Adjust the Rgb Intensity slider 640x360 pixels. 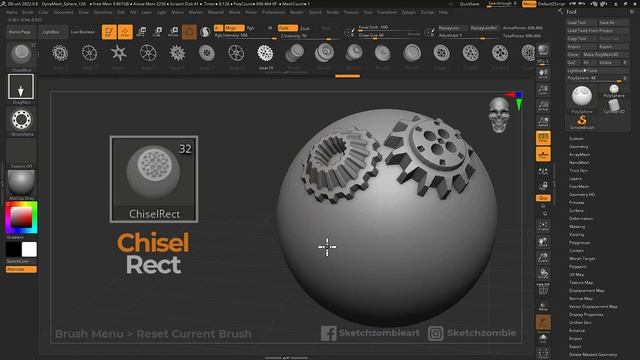245,36
